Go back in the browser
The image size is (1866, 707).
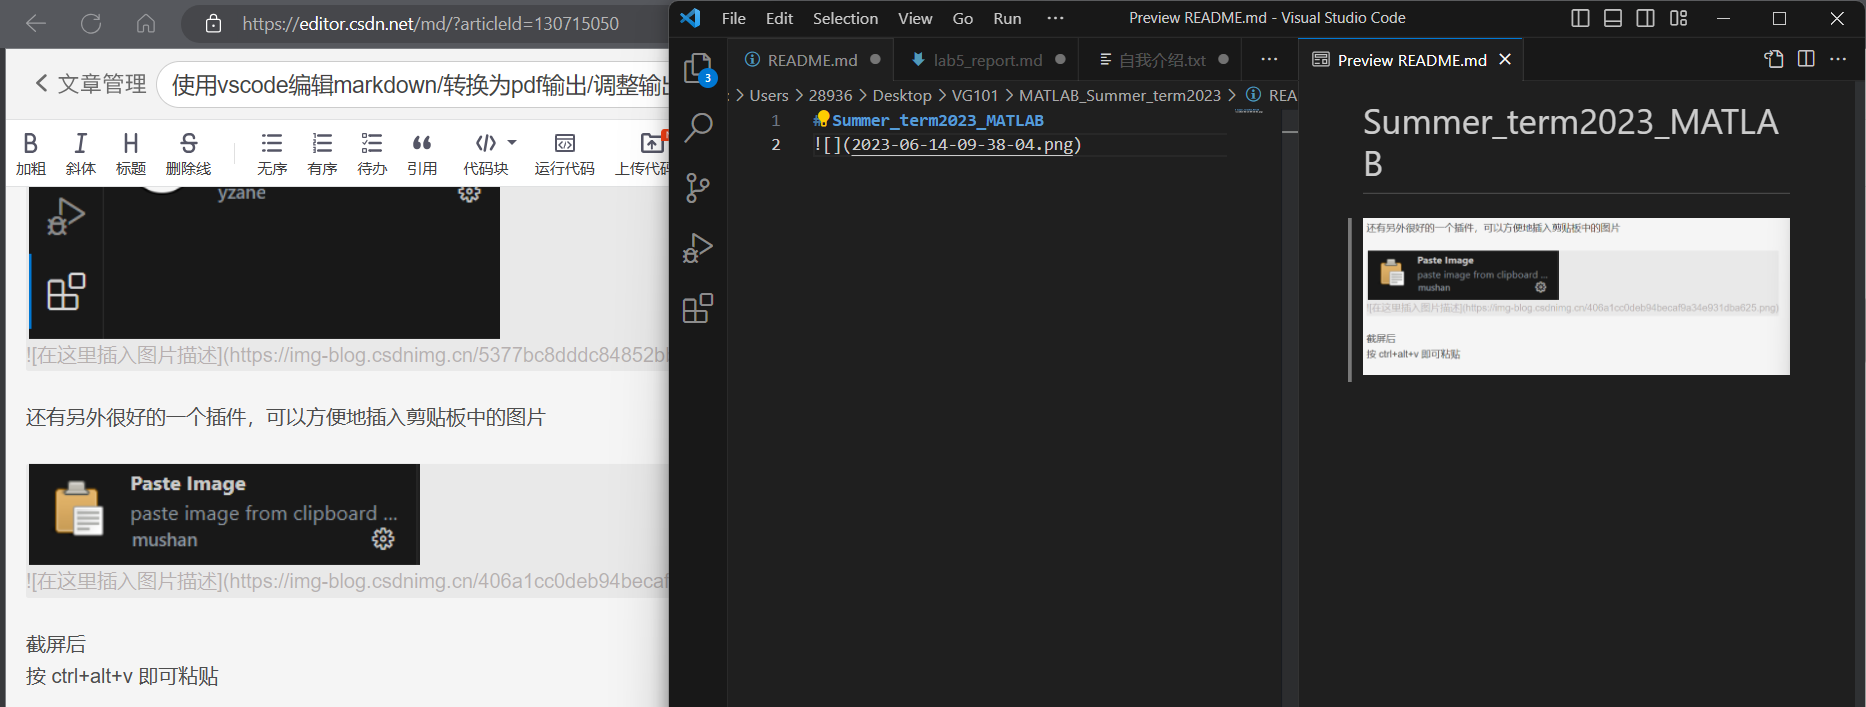pos(36,23)
